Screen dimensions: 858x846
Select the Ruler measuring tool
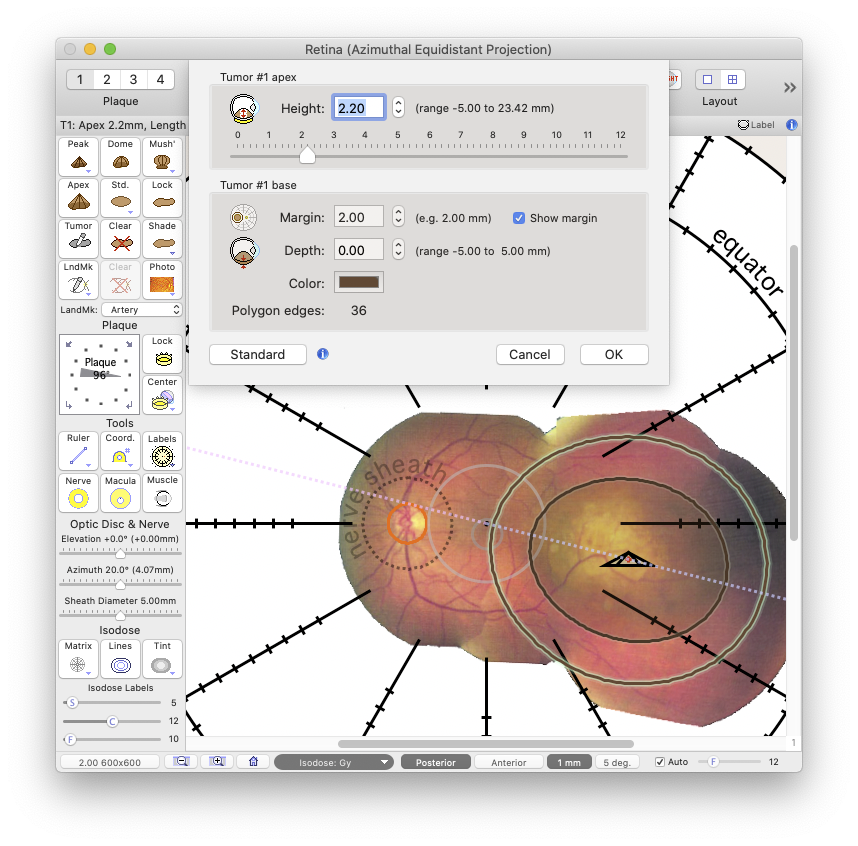pos(78,452)
